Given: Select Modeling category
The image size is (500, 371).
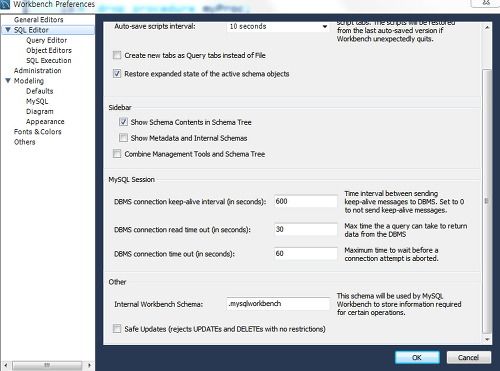Looking at the screenshot, I should pos(29,81).
